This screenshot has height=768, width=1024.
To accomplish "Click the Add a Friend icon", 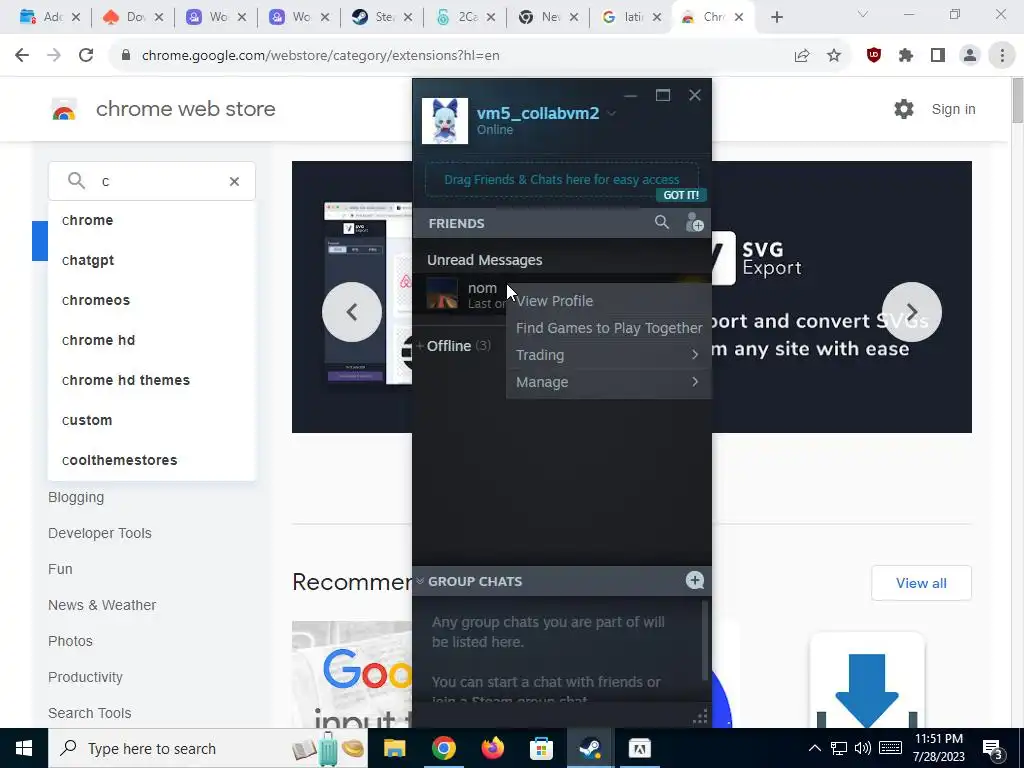I will click(x=694, y=223).
